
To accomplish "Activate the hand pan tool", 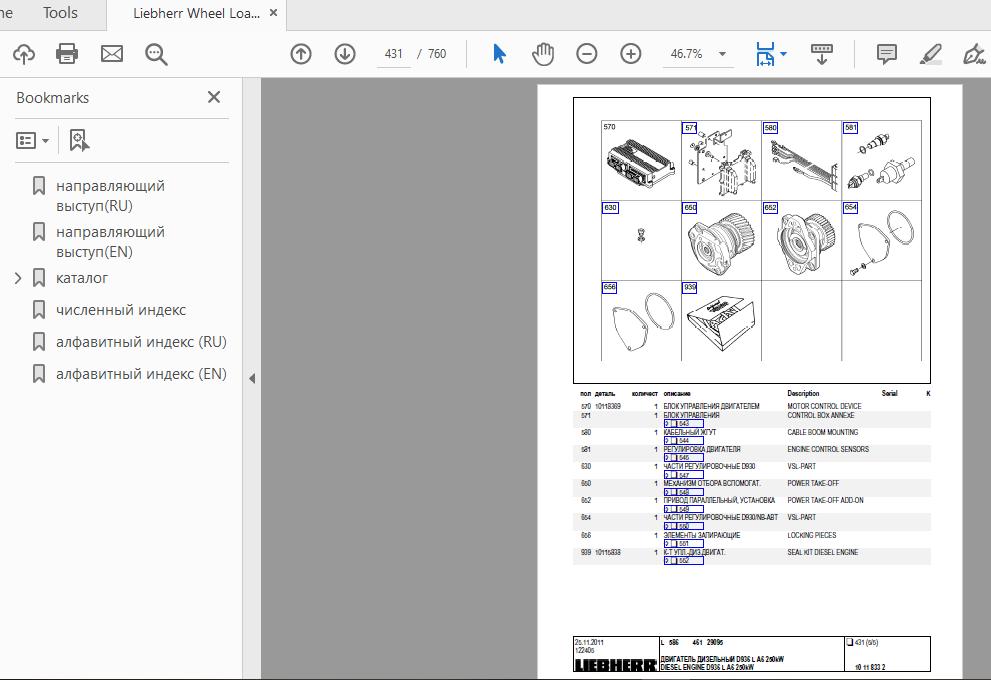I will 543,54.
